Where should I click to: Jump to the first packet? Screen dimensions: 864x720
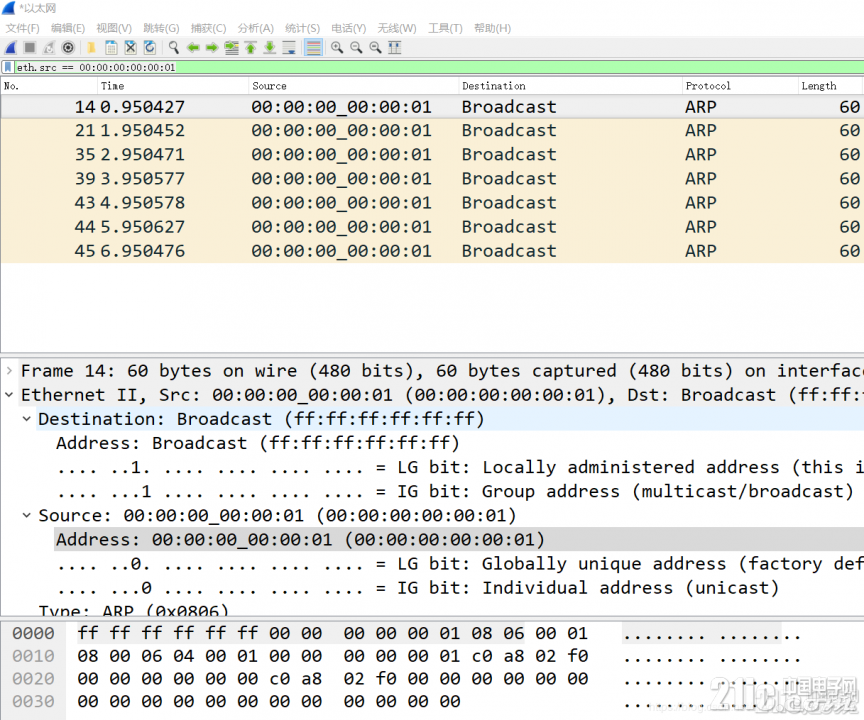251,48
